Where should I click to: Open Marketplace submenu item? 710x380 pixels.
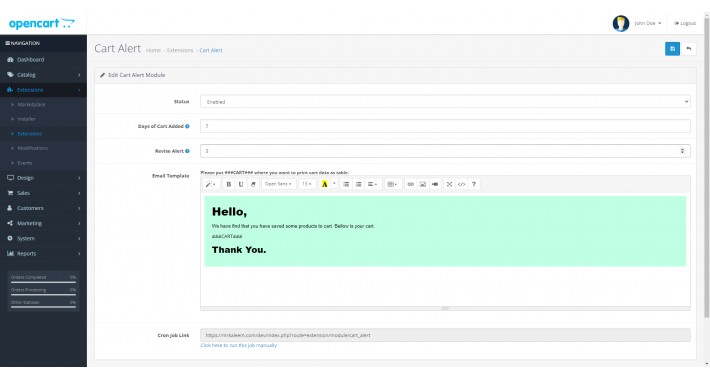pos(43,104)
